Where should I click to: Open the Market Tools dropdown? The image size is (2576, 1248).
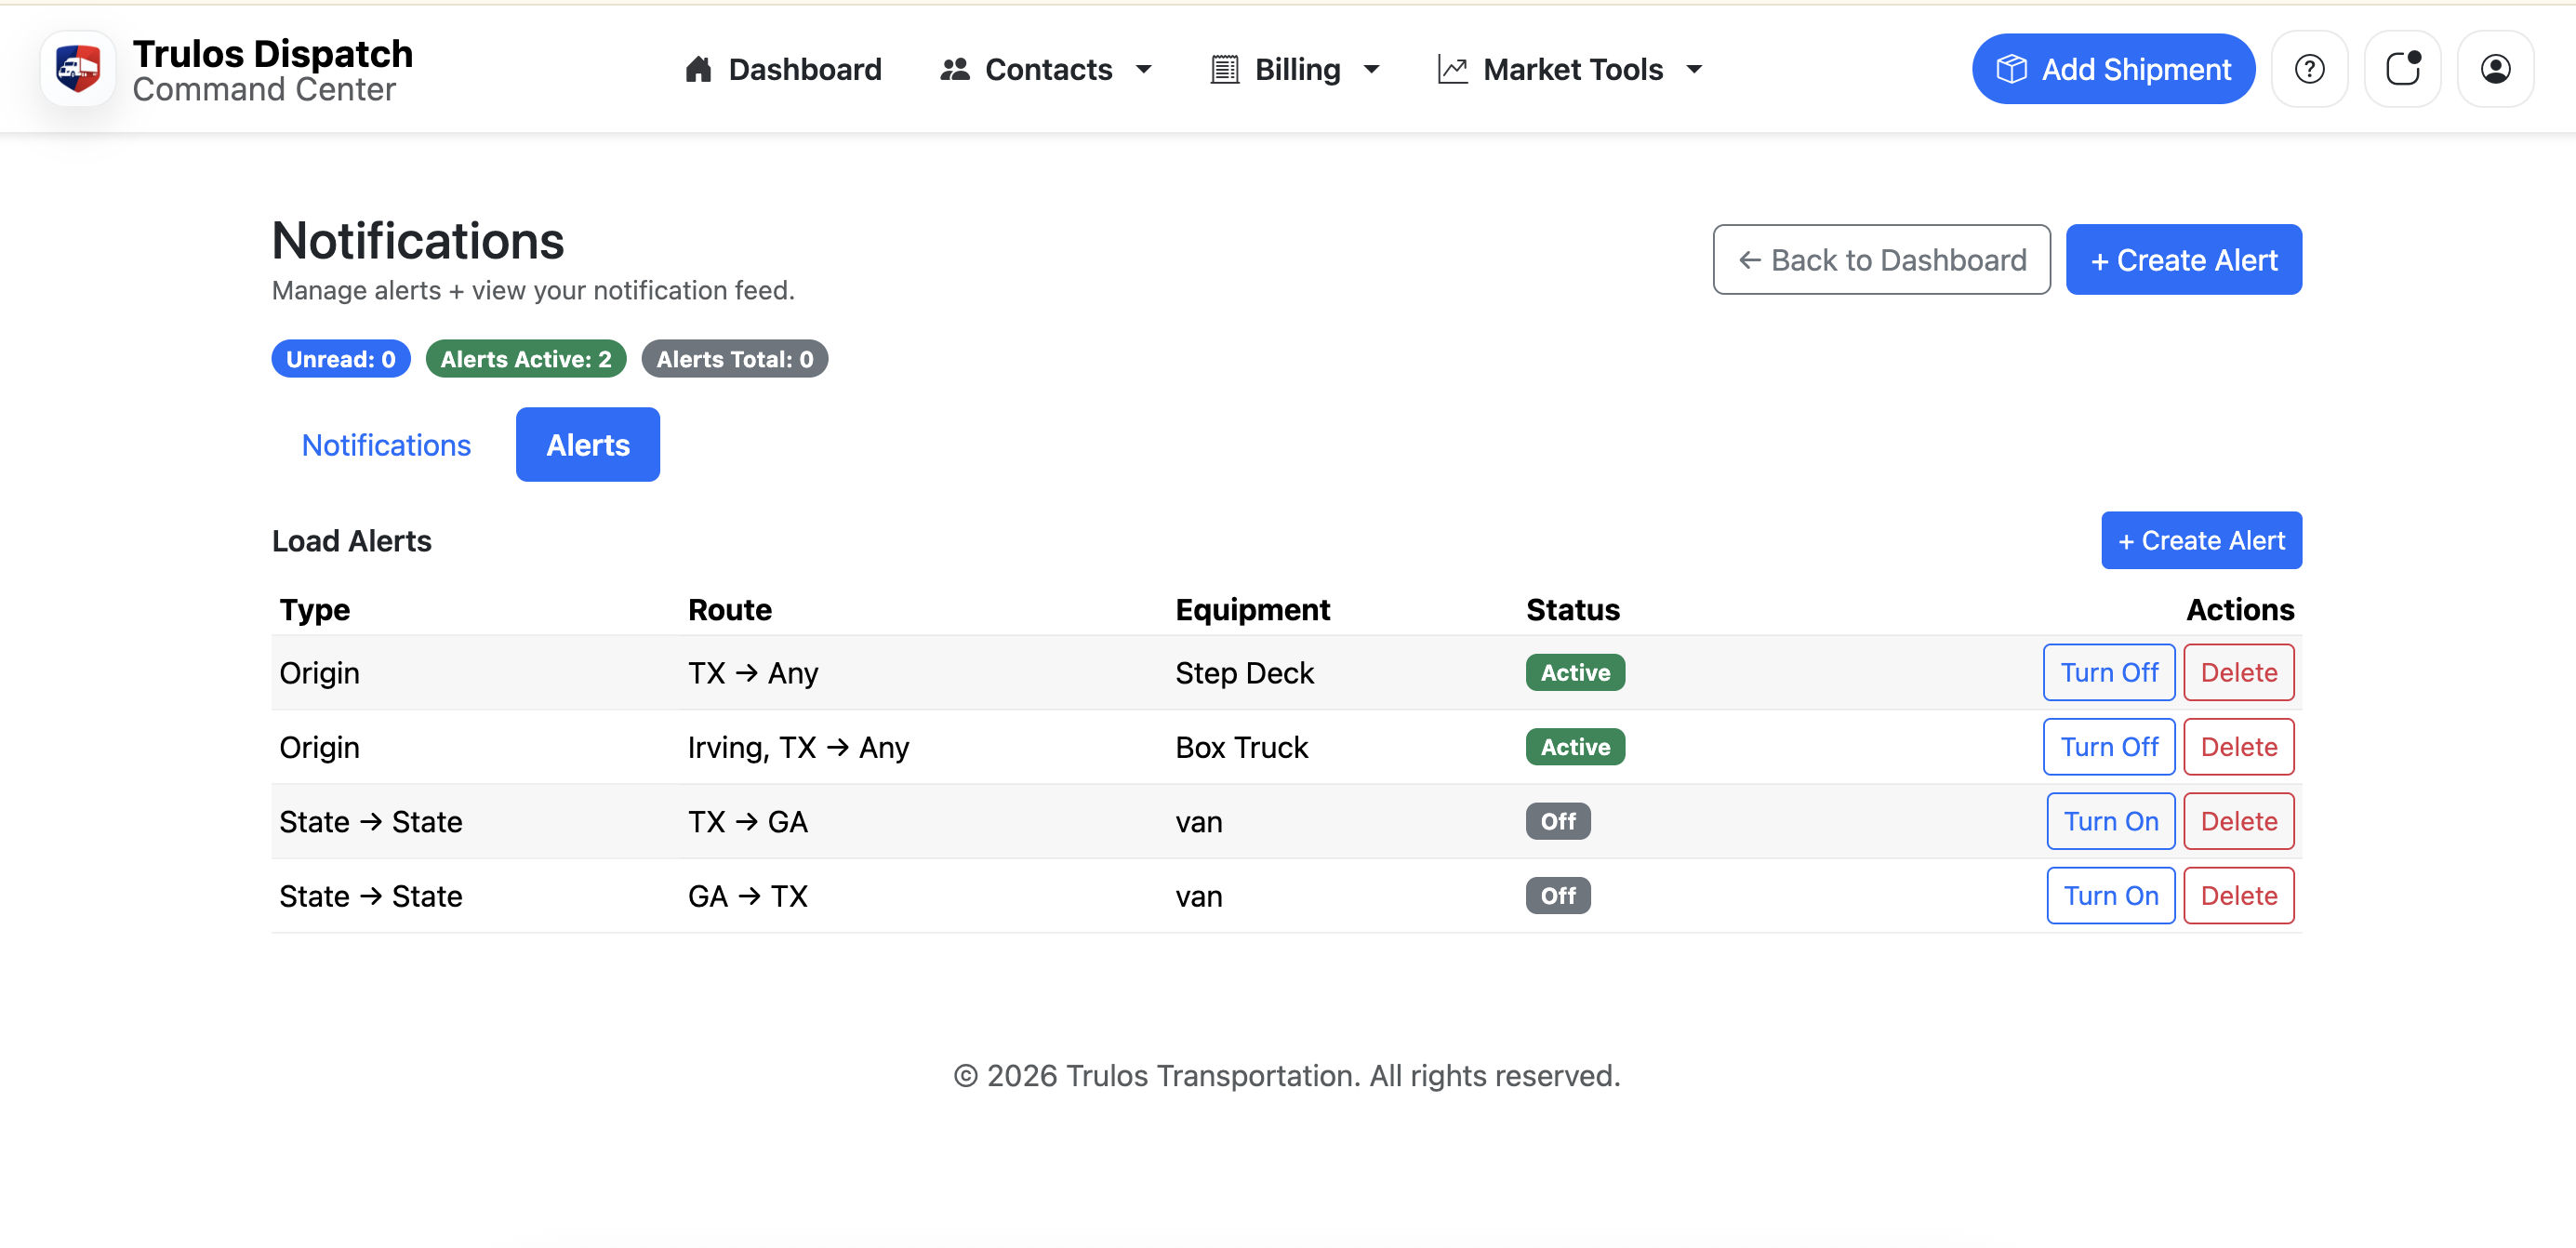coord(1694,70)
